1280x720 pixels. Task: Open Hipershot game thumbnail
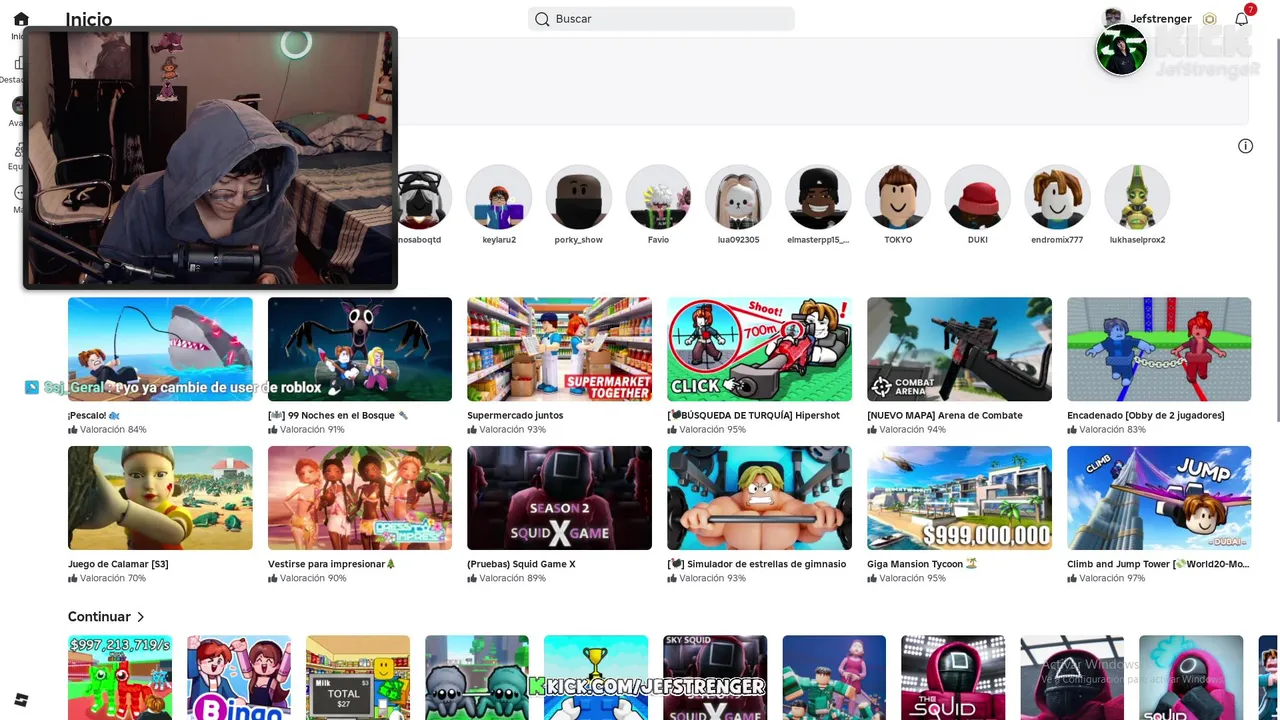point(759,349)
